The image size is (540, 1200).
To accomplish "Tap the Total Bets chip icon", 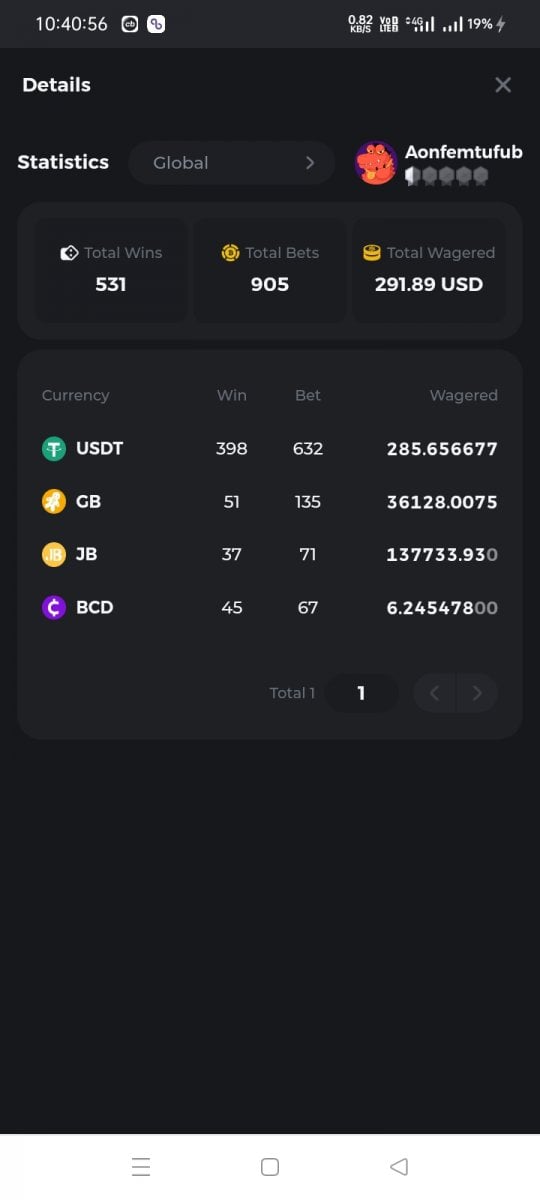I will [231, 253].
